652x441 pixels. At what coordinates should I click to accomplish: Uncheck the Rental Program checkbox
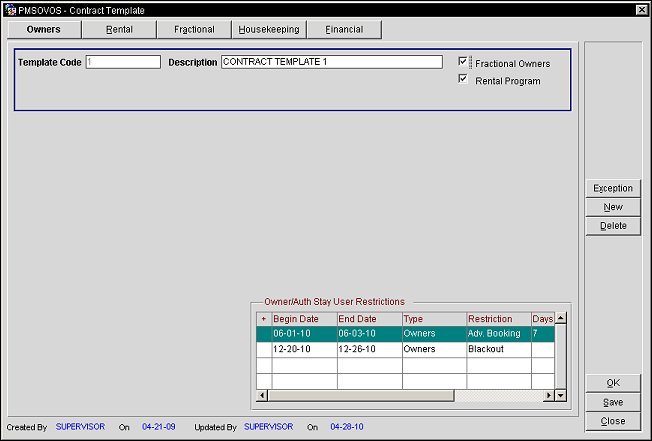(x=463, y=80)
